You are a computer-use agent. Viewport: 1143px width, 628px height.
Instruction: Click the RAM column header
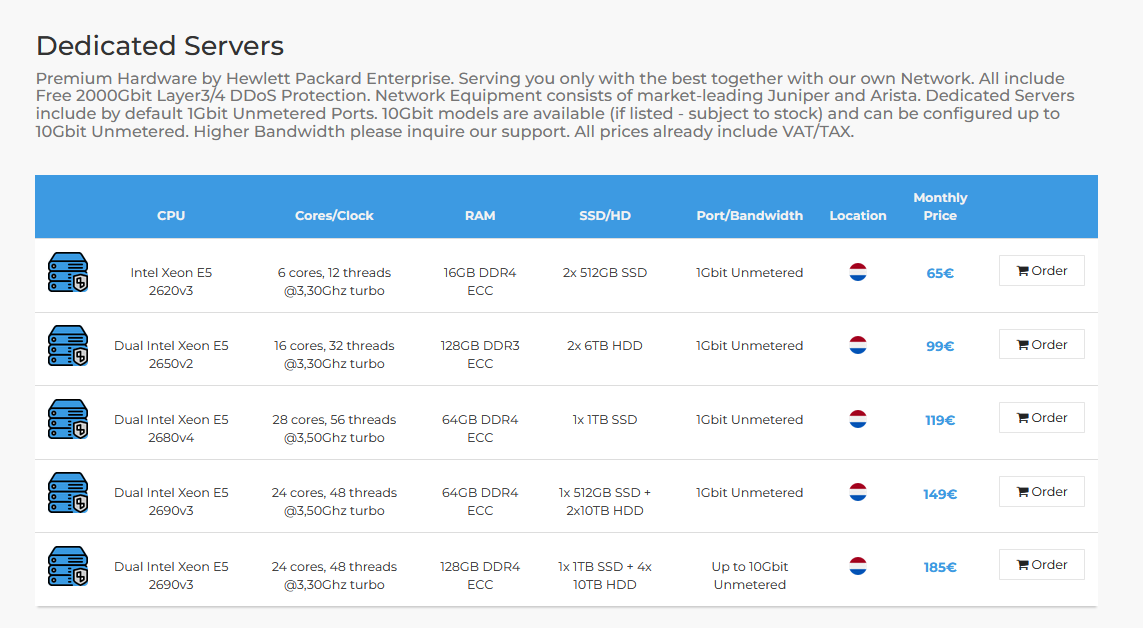(x=480, y=216)
